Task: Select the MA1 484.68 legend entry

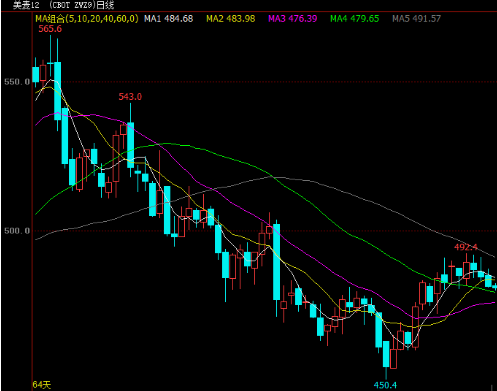Action: [168, 19]
